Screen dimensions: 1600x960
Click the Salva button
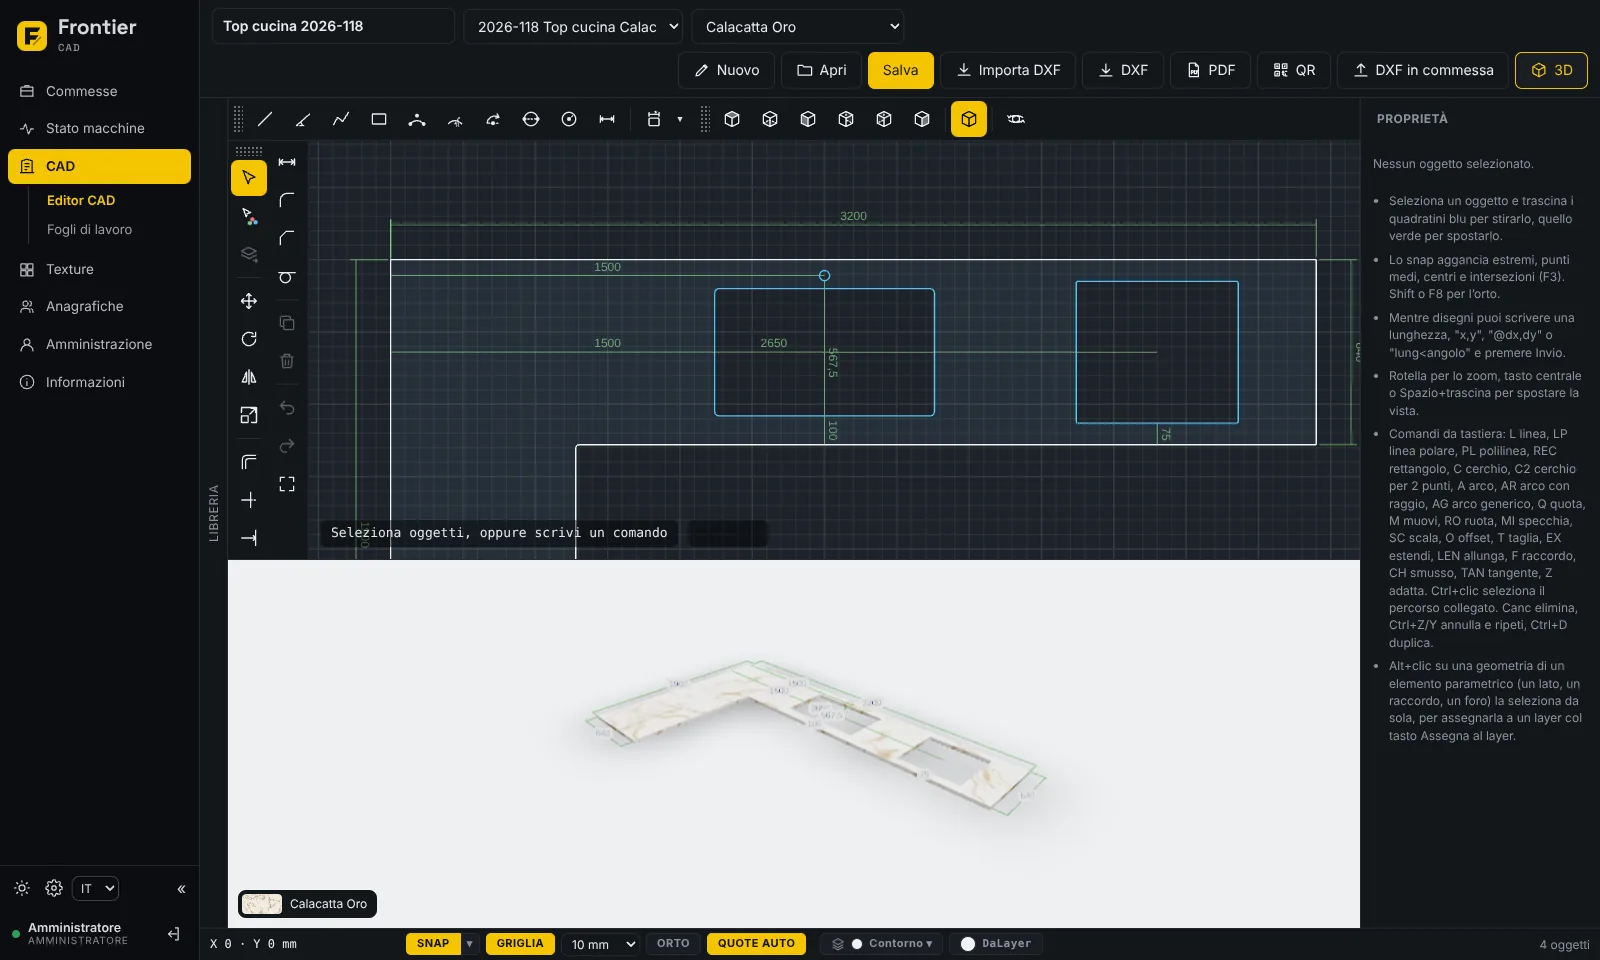[x=900, y=70]
